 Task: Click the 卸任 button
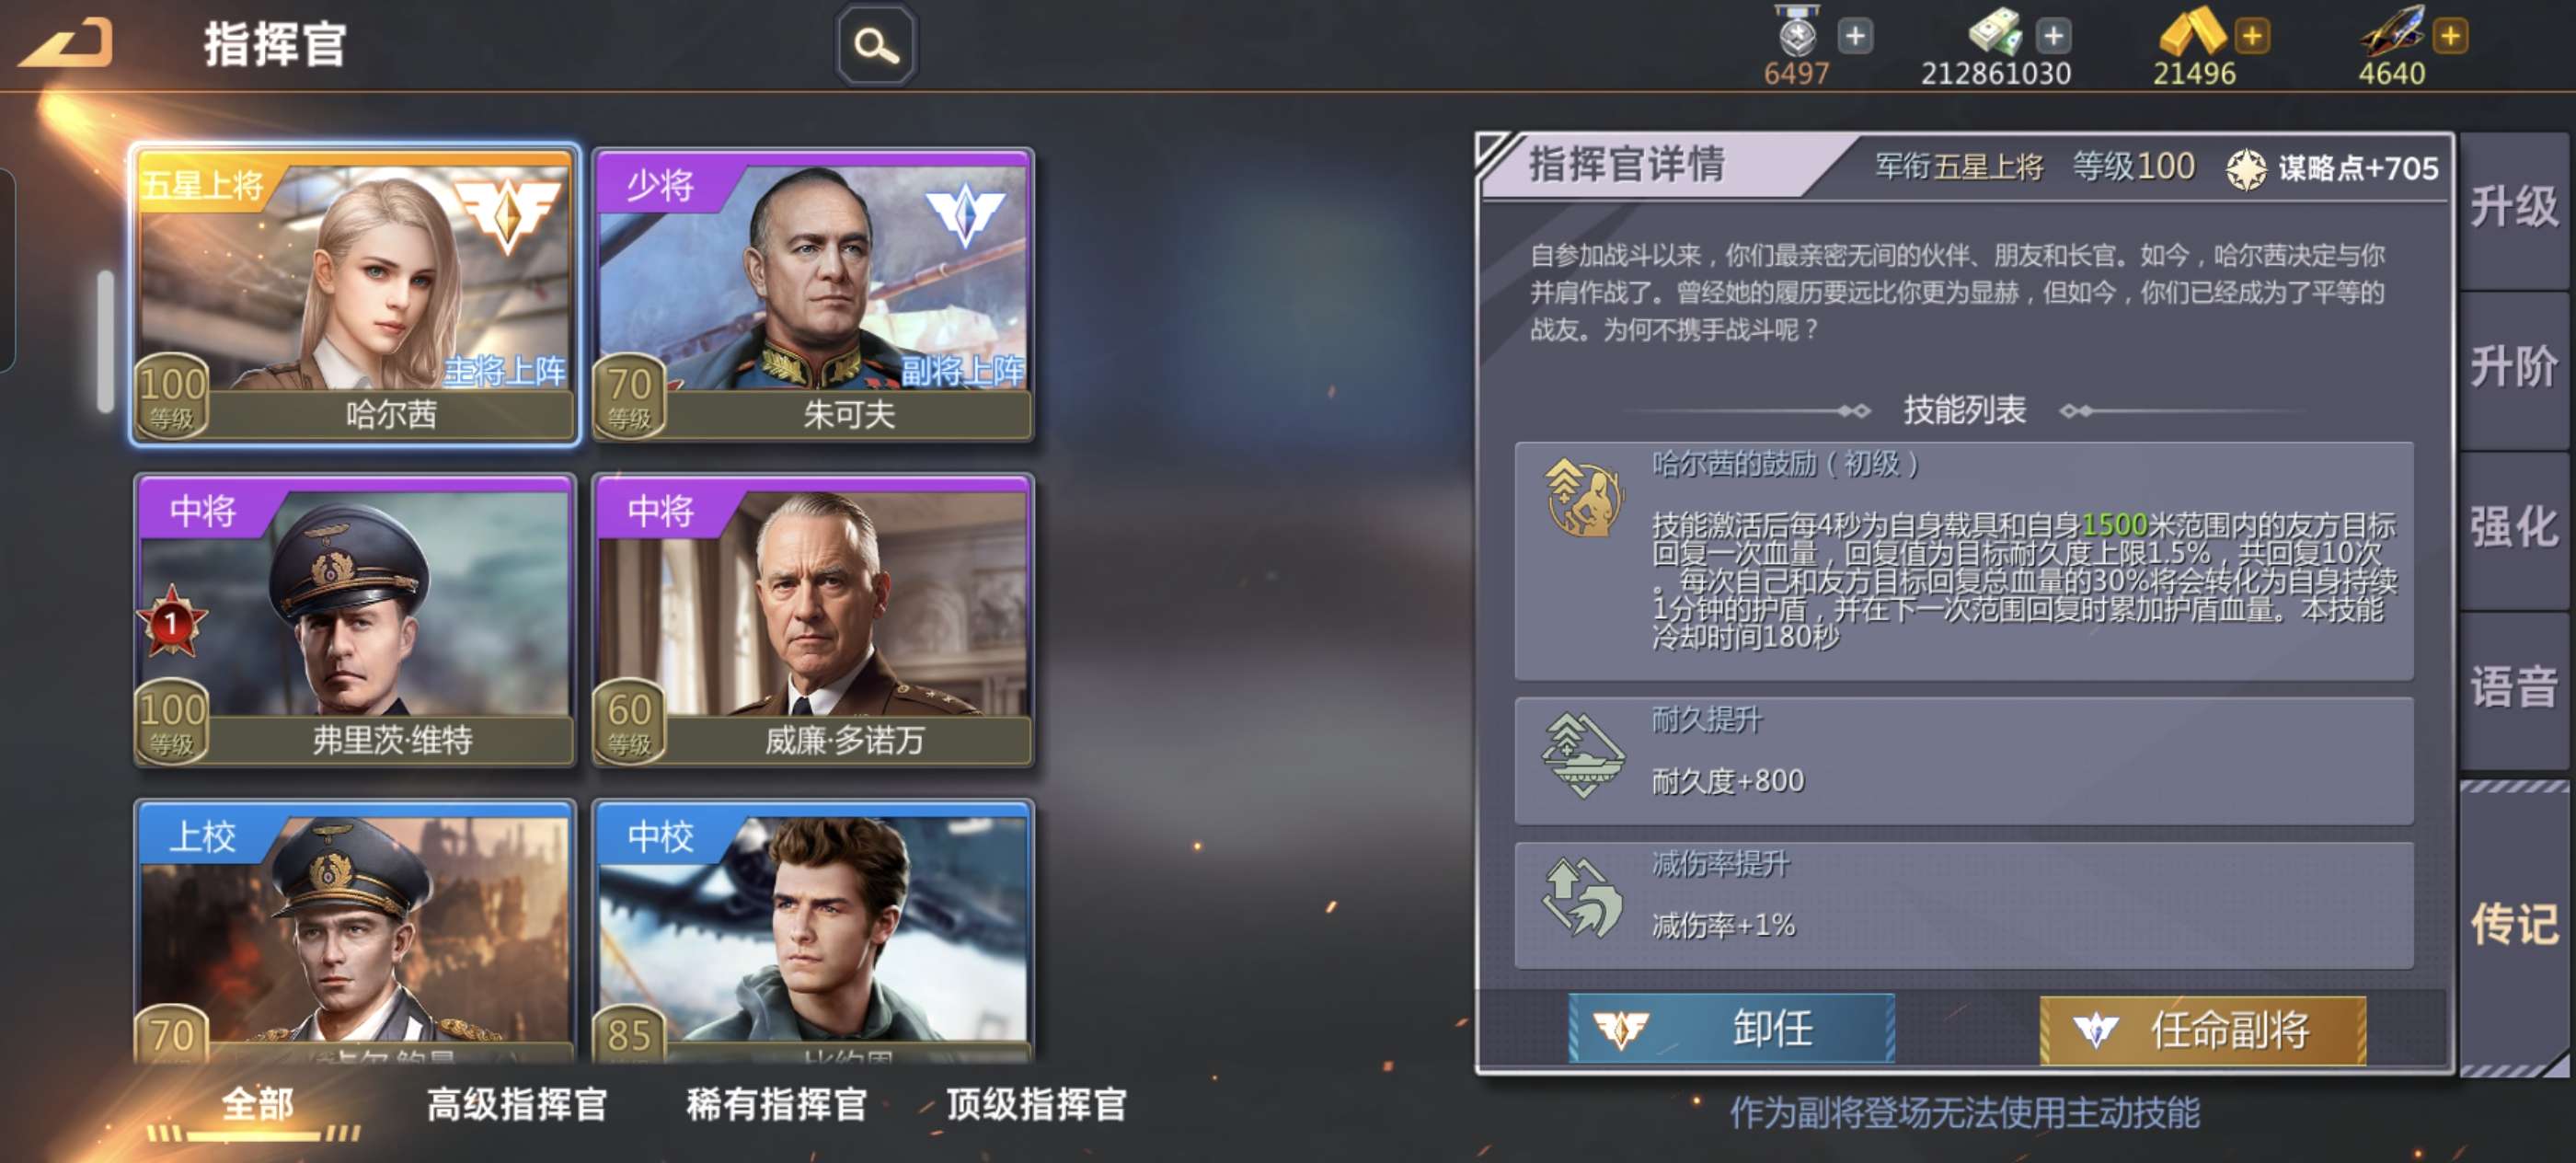click(1731, 1028)
